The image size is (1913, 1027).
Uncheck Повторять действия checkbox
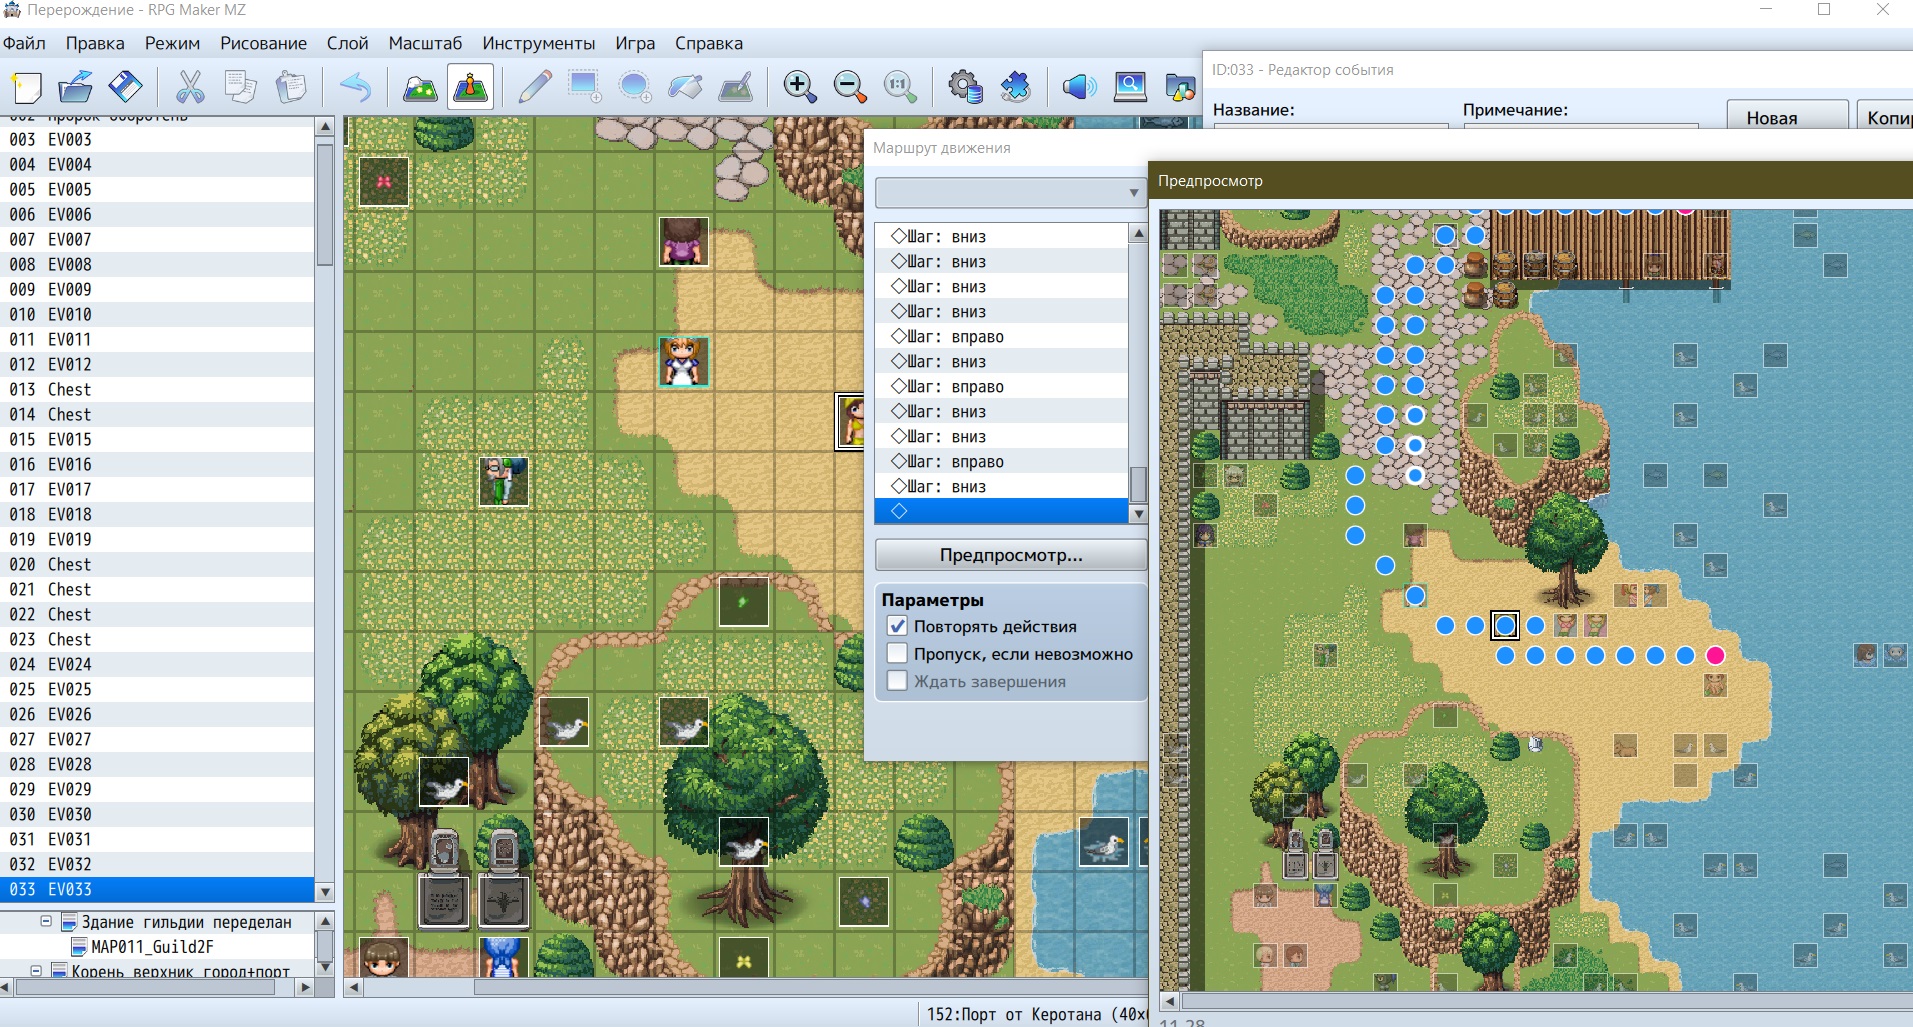[897, 626]
